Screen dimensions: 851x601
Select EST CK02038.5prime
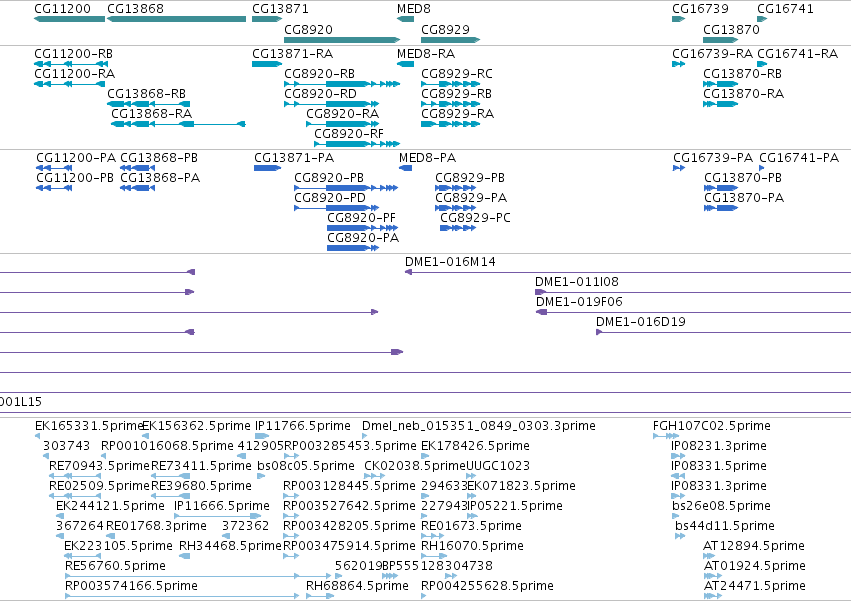(x=415, y=466)
